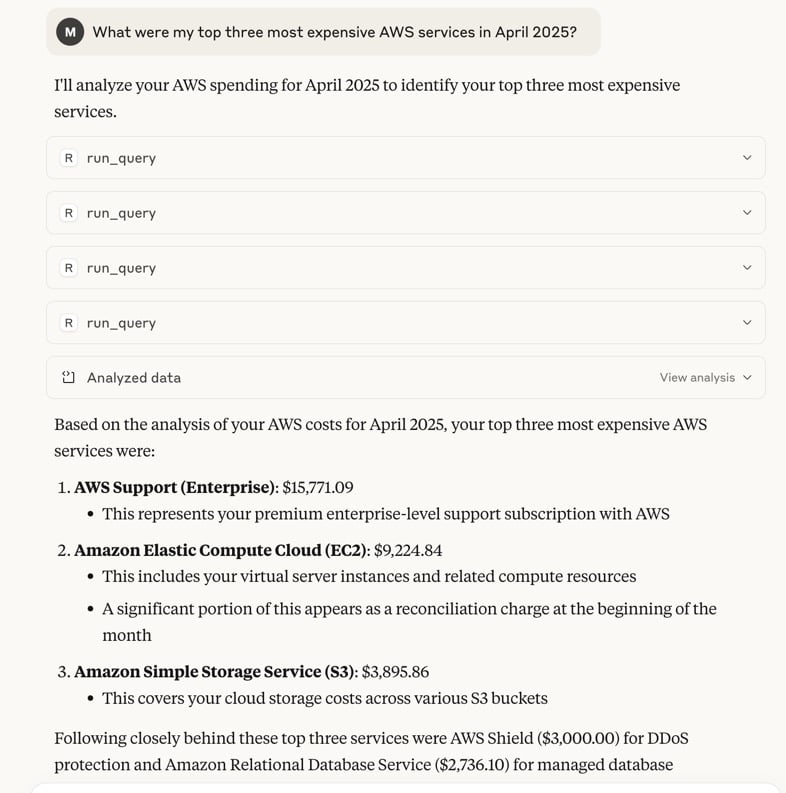Click the R icon on third run_query row

coord(69,268)
